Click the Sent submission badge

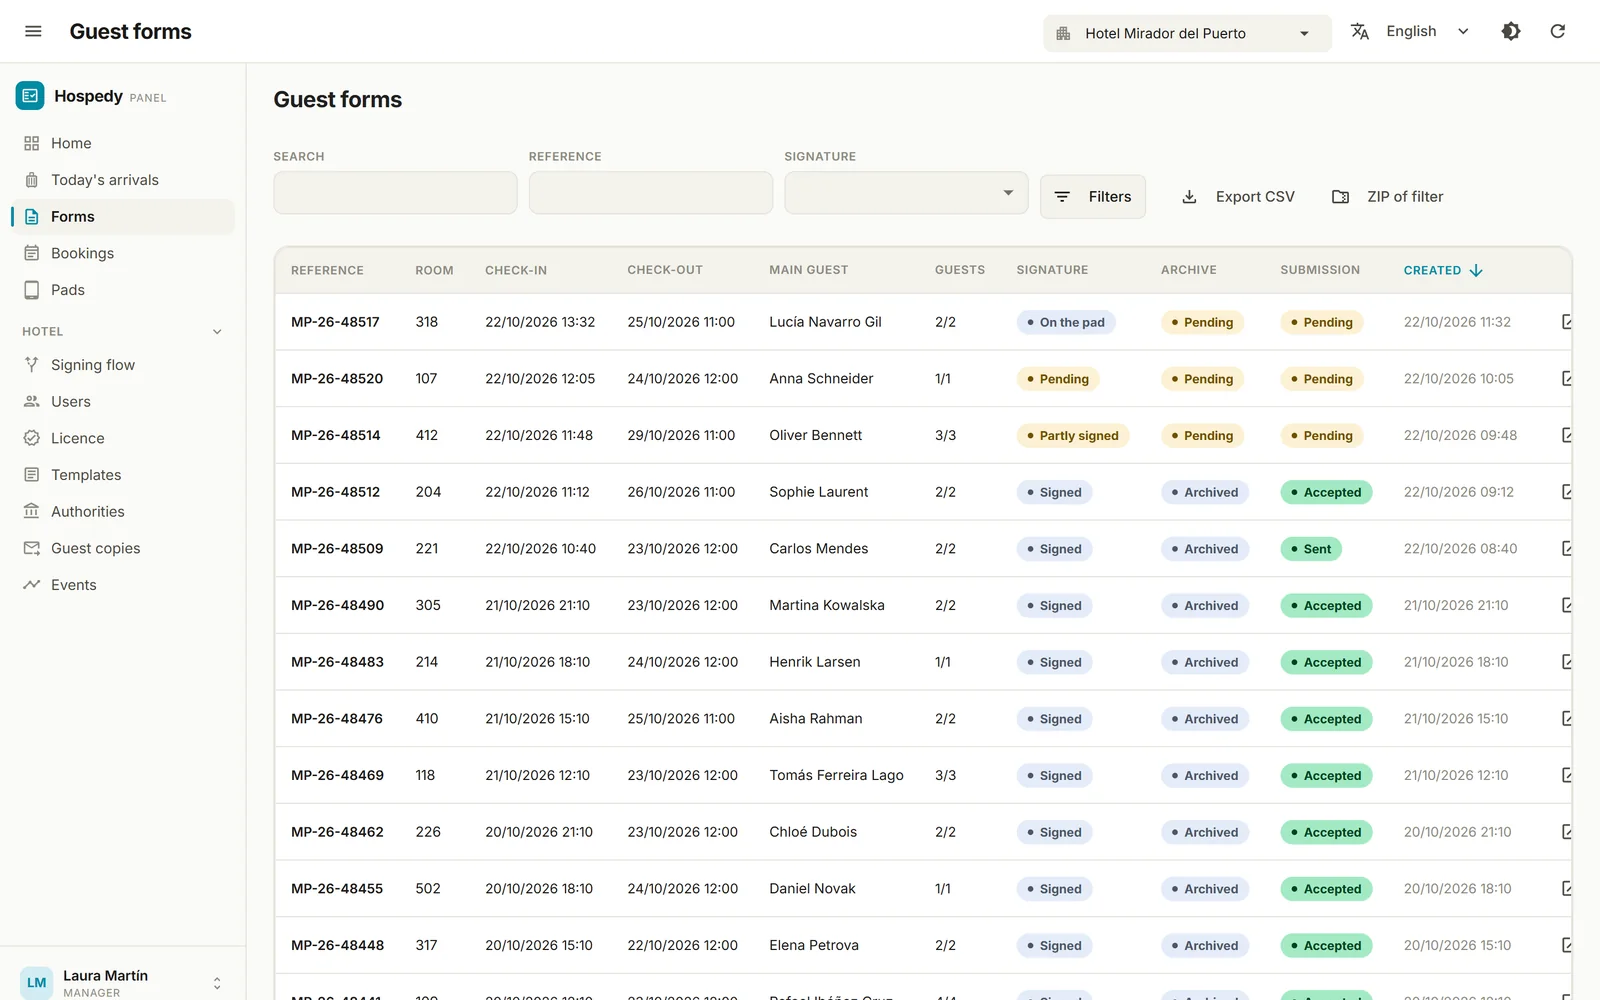pyautogui.click(x=1311, y=549)
